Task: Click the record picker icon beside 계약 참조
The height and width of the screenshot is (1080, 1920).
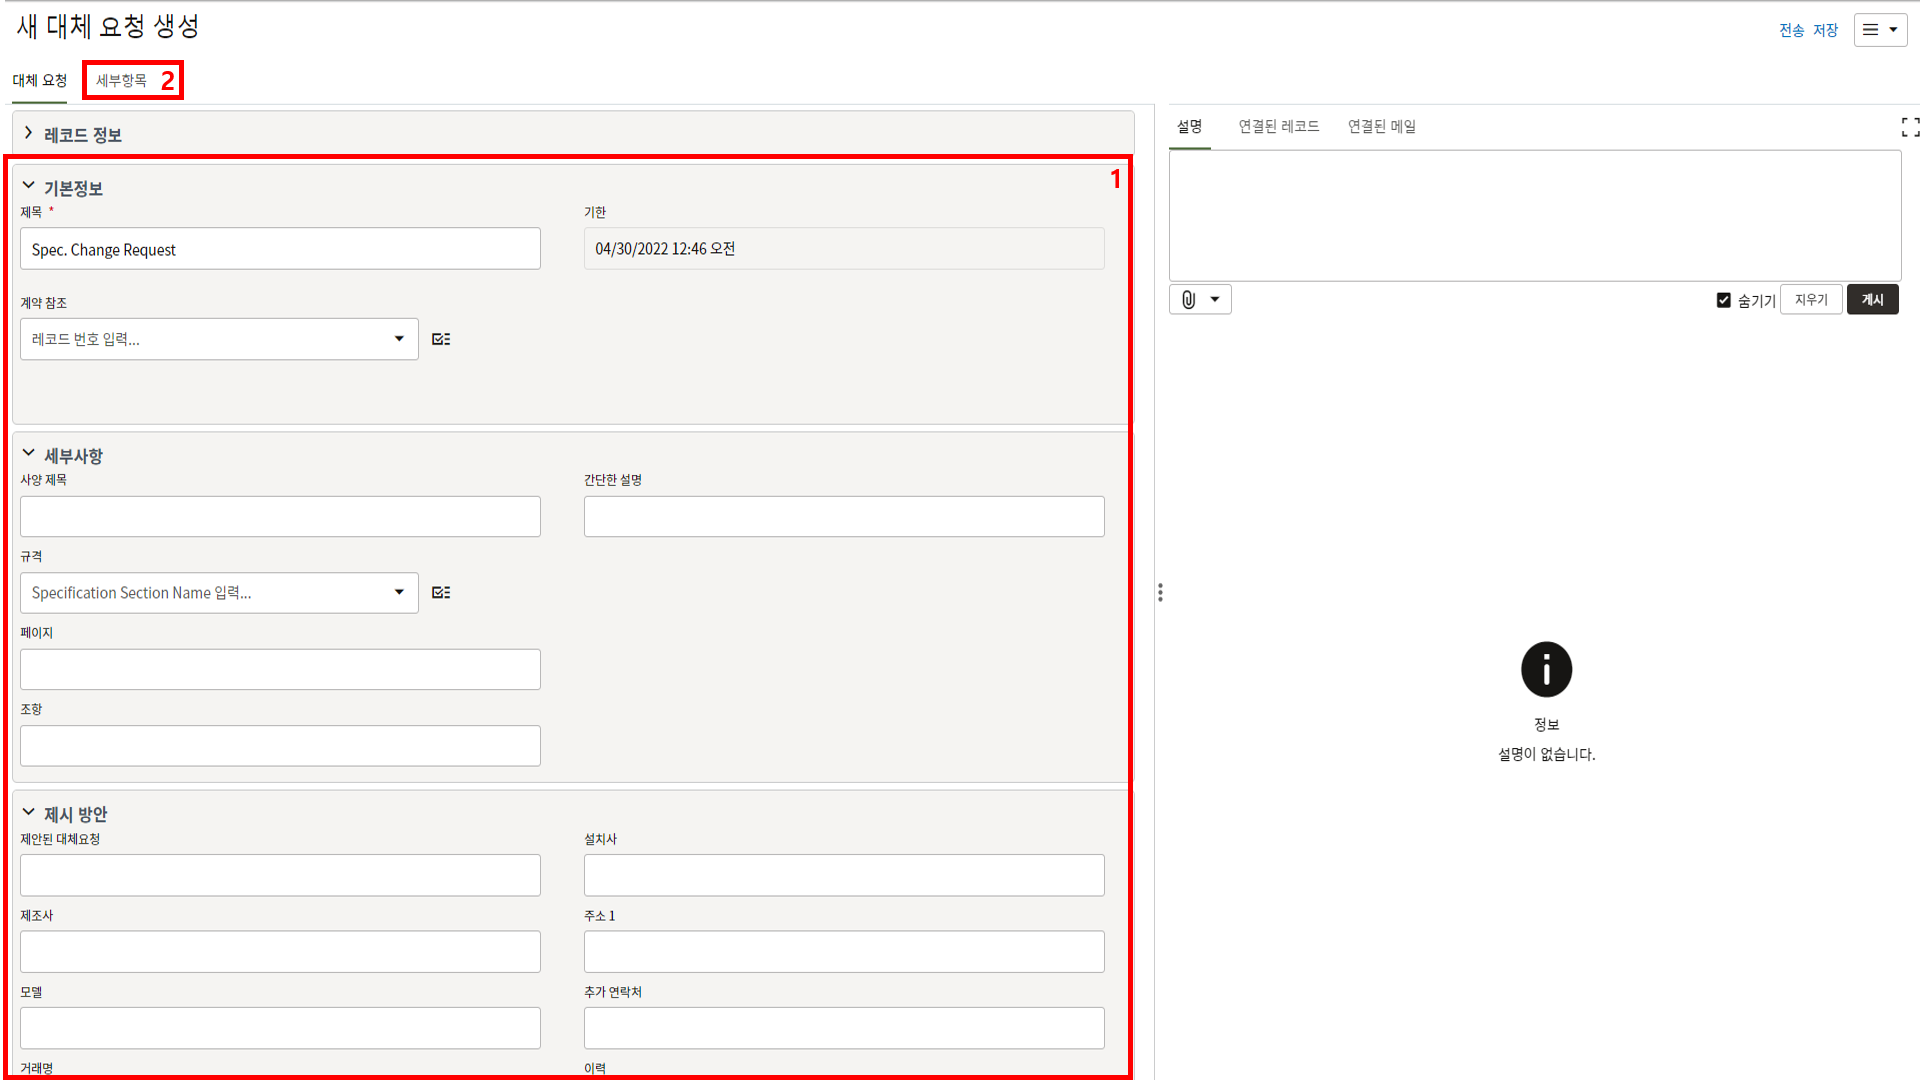Action: 441,339
